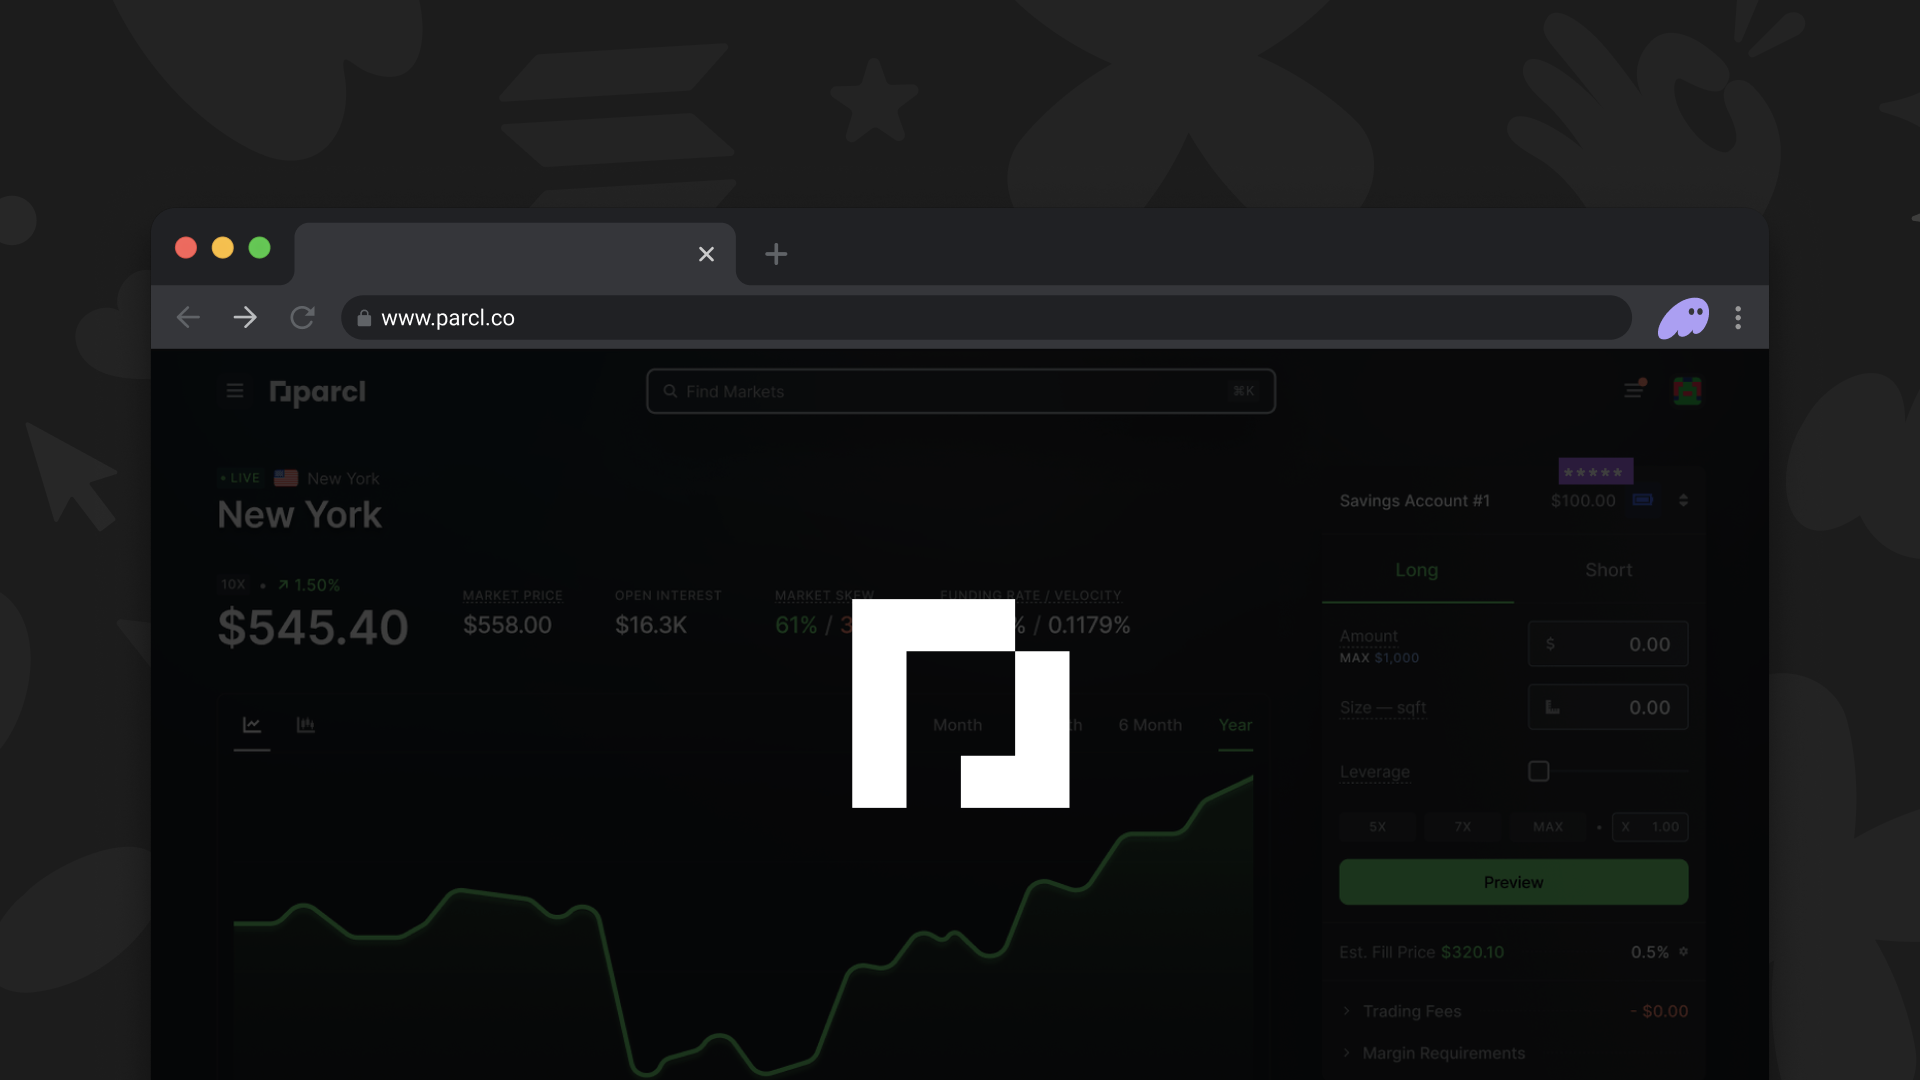1920x1080 pixels.
Task: Open the browser three-dot menu
Action: tap(1738, 318)
